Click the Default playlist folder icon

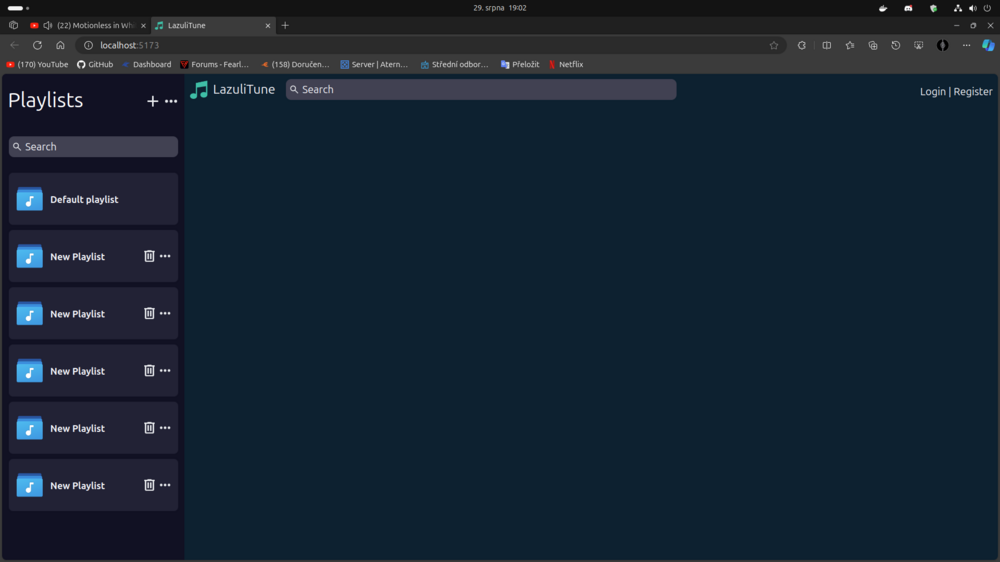(x=29, y=199)
